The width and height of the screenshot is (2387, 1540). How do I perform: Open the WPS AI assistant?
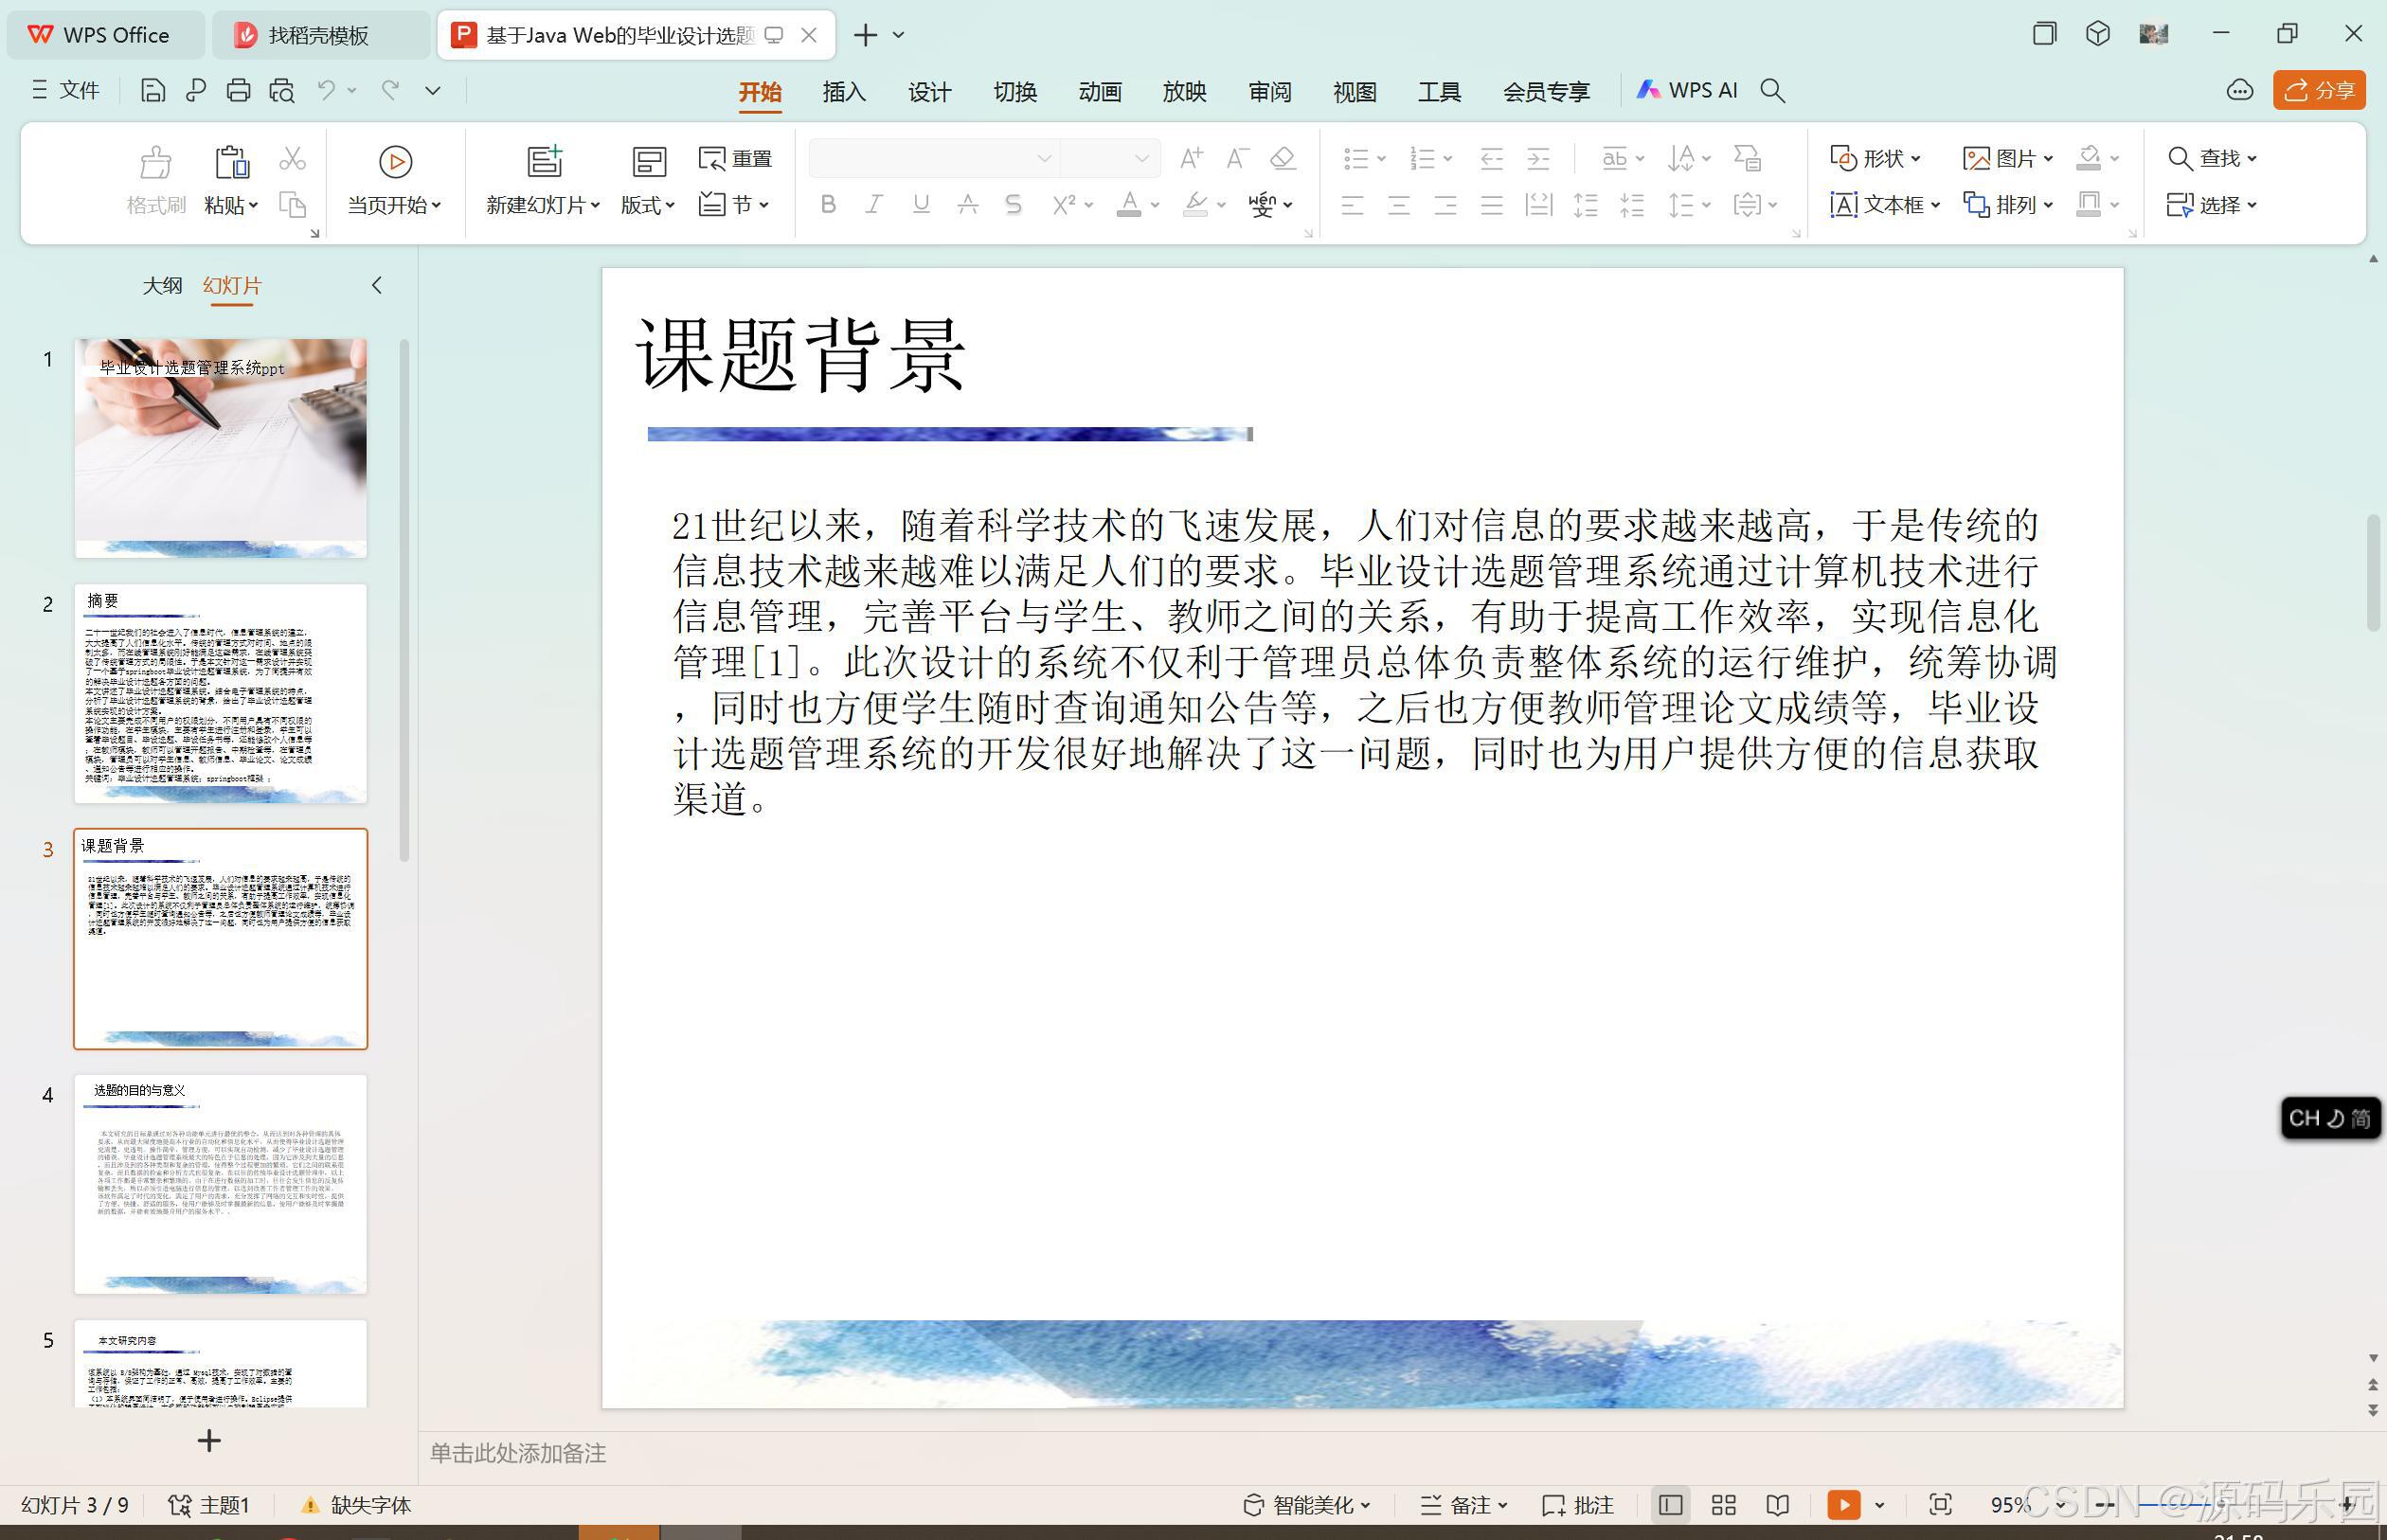(x=1689, y=90)
